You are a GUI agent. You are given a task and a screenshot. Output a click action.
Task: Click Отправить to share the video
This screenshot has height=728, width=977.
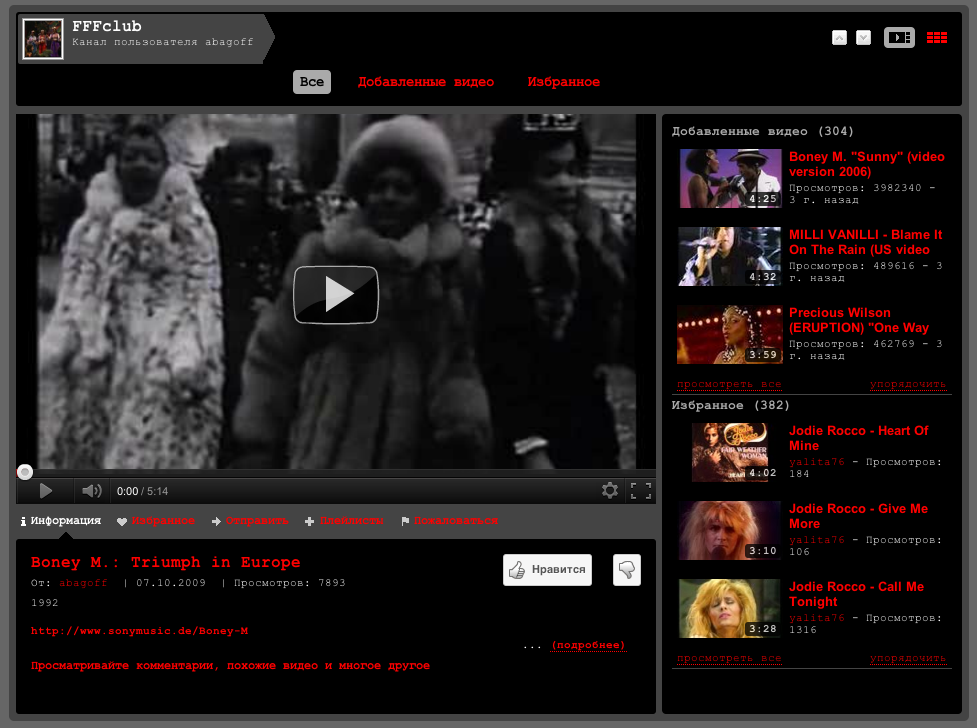pos(250,521)
